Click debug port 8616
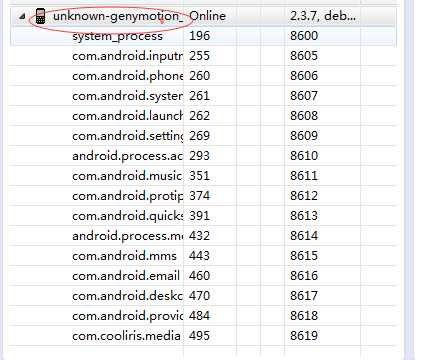The image size is (424, 360). pyautogui.click(x=304, y=276)
